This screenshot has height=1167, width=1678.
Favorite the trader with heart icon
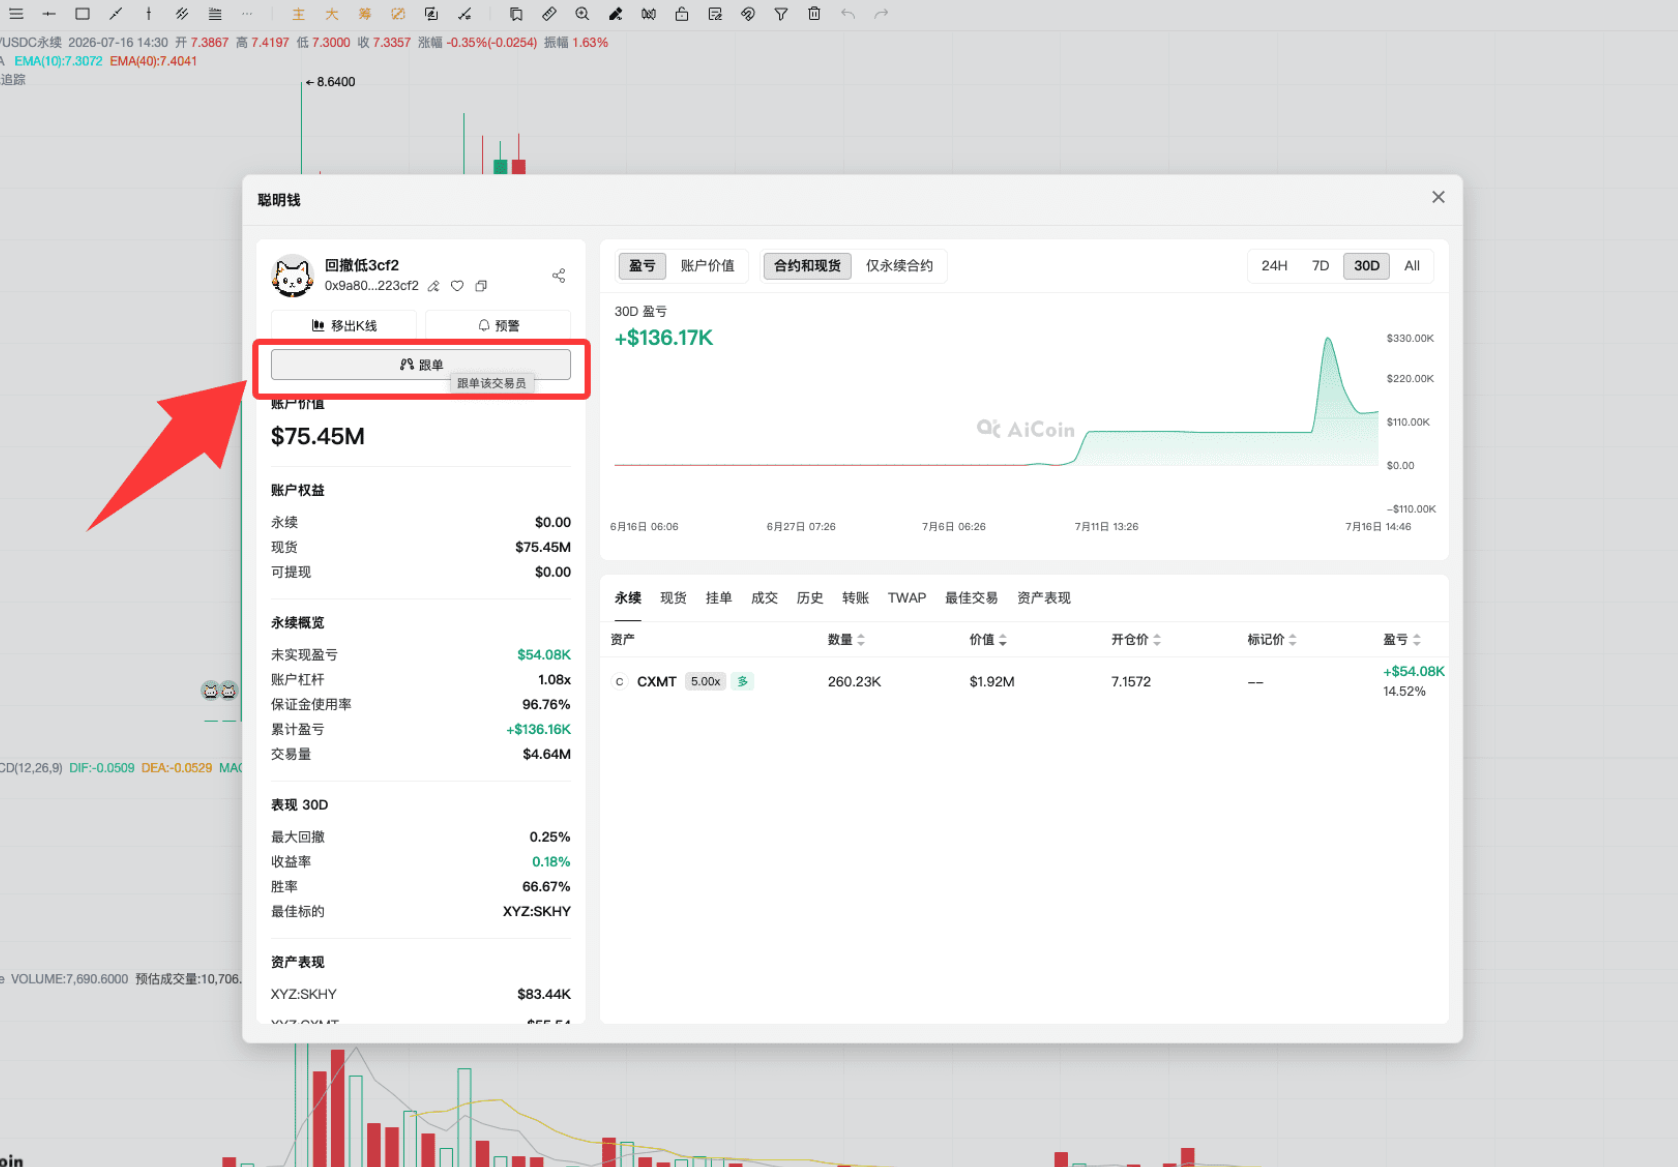457,286
